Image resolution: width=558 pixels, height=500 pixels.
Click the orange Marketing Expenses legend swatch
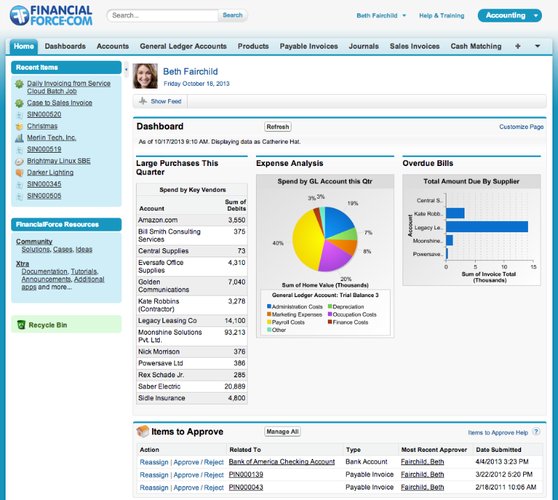(x=269, y=314)
